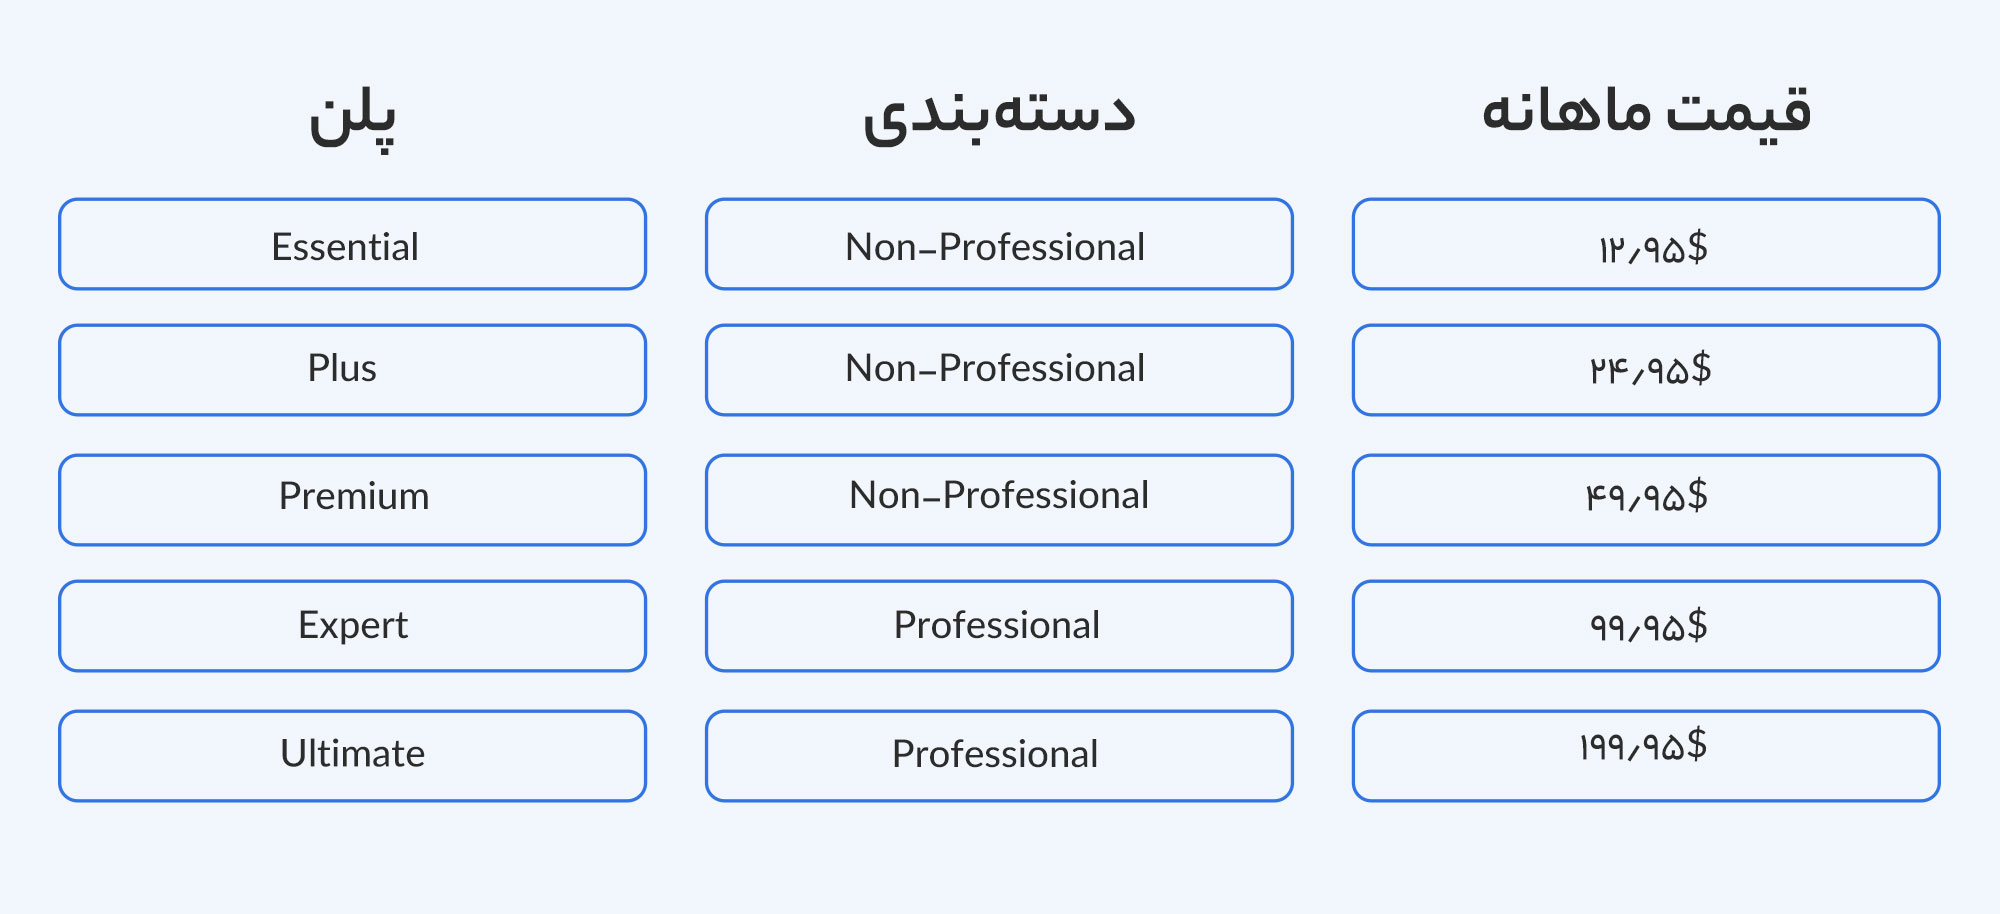Click the ۱۲٫۹۵$ monthly price box
The width and height of the screenshot is (2000, 914).
click(1646, 245)
